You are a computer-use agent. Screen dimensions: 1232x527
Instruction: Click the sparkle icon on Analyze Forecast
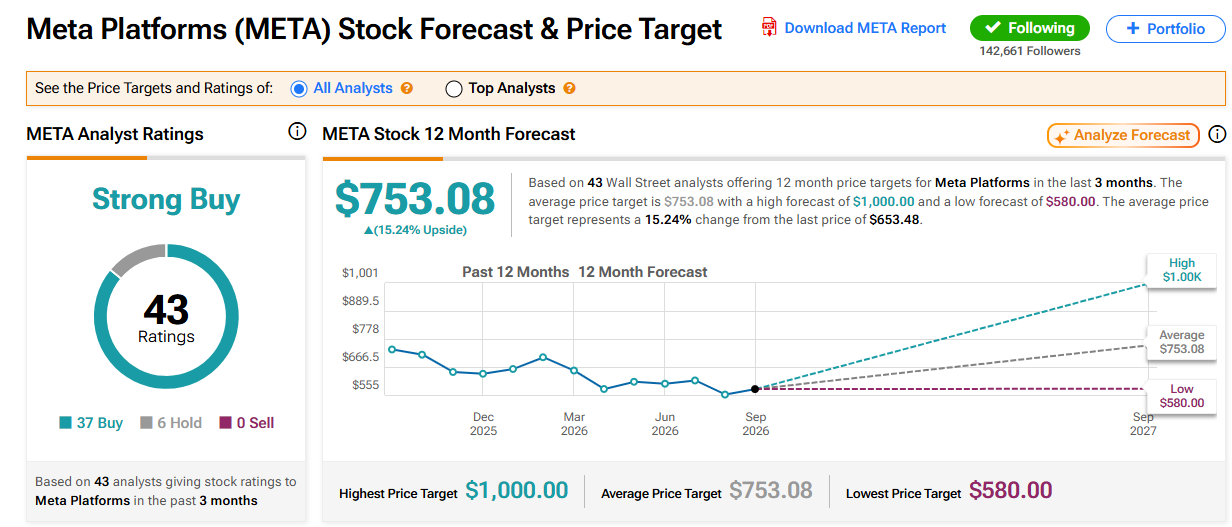(x=1062, y=135)
